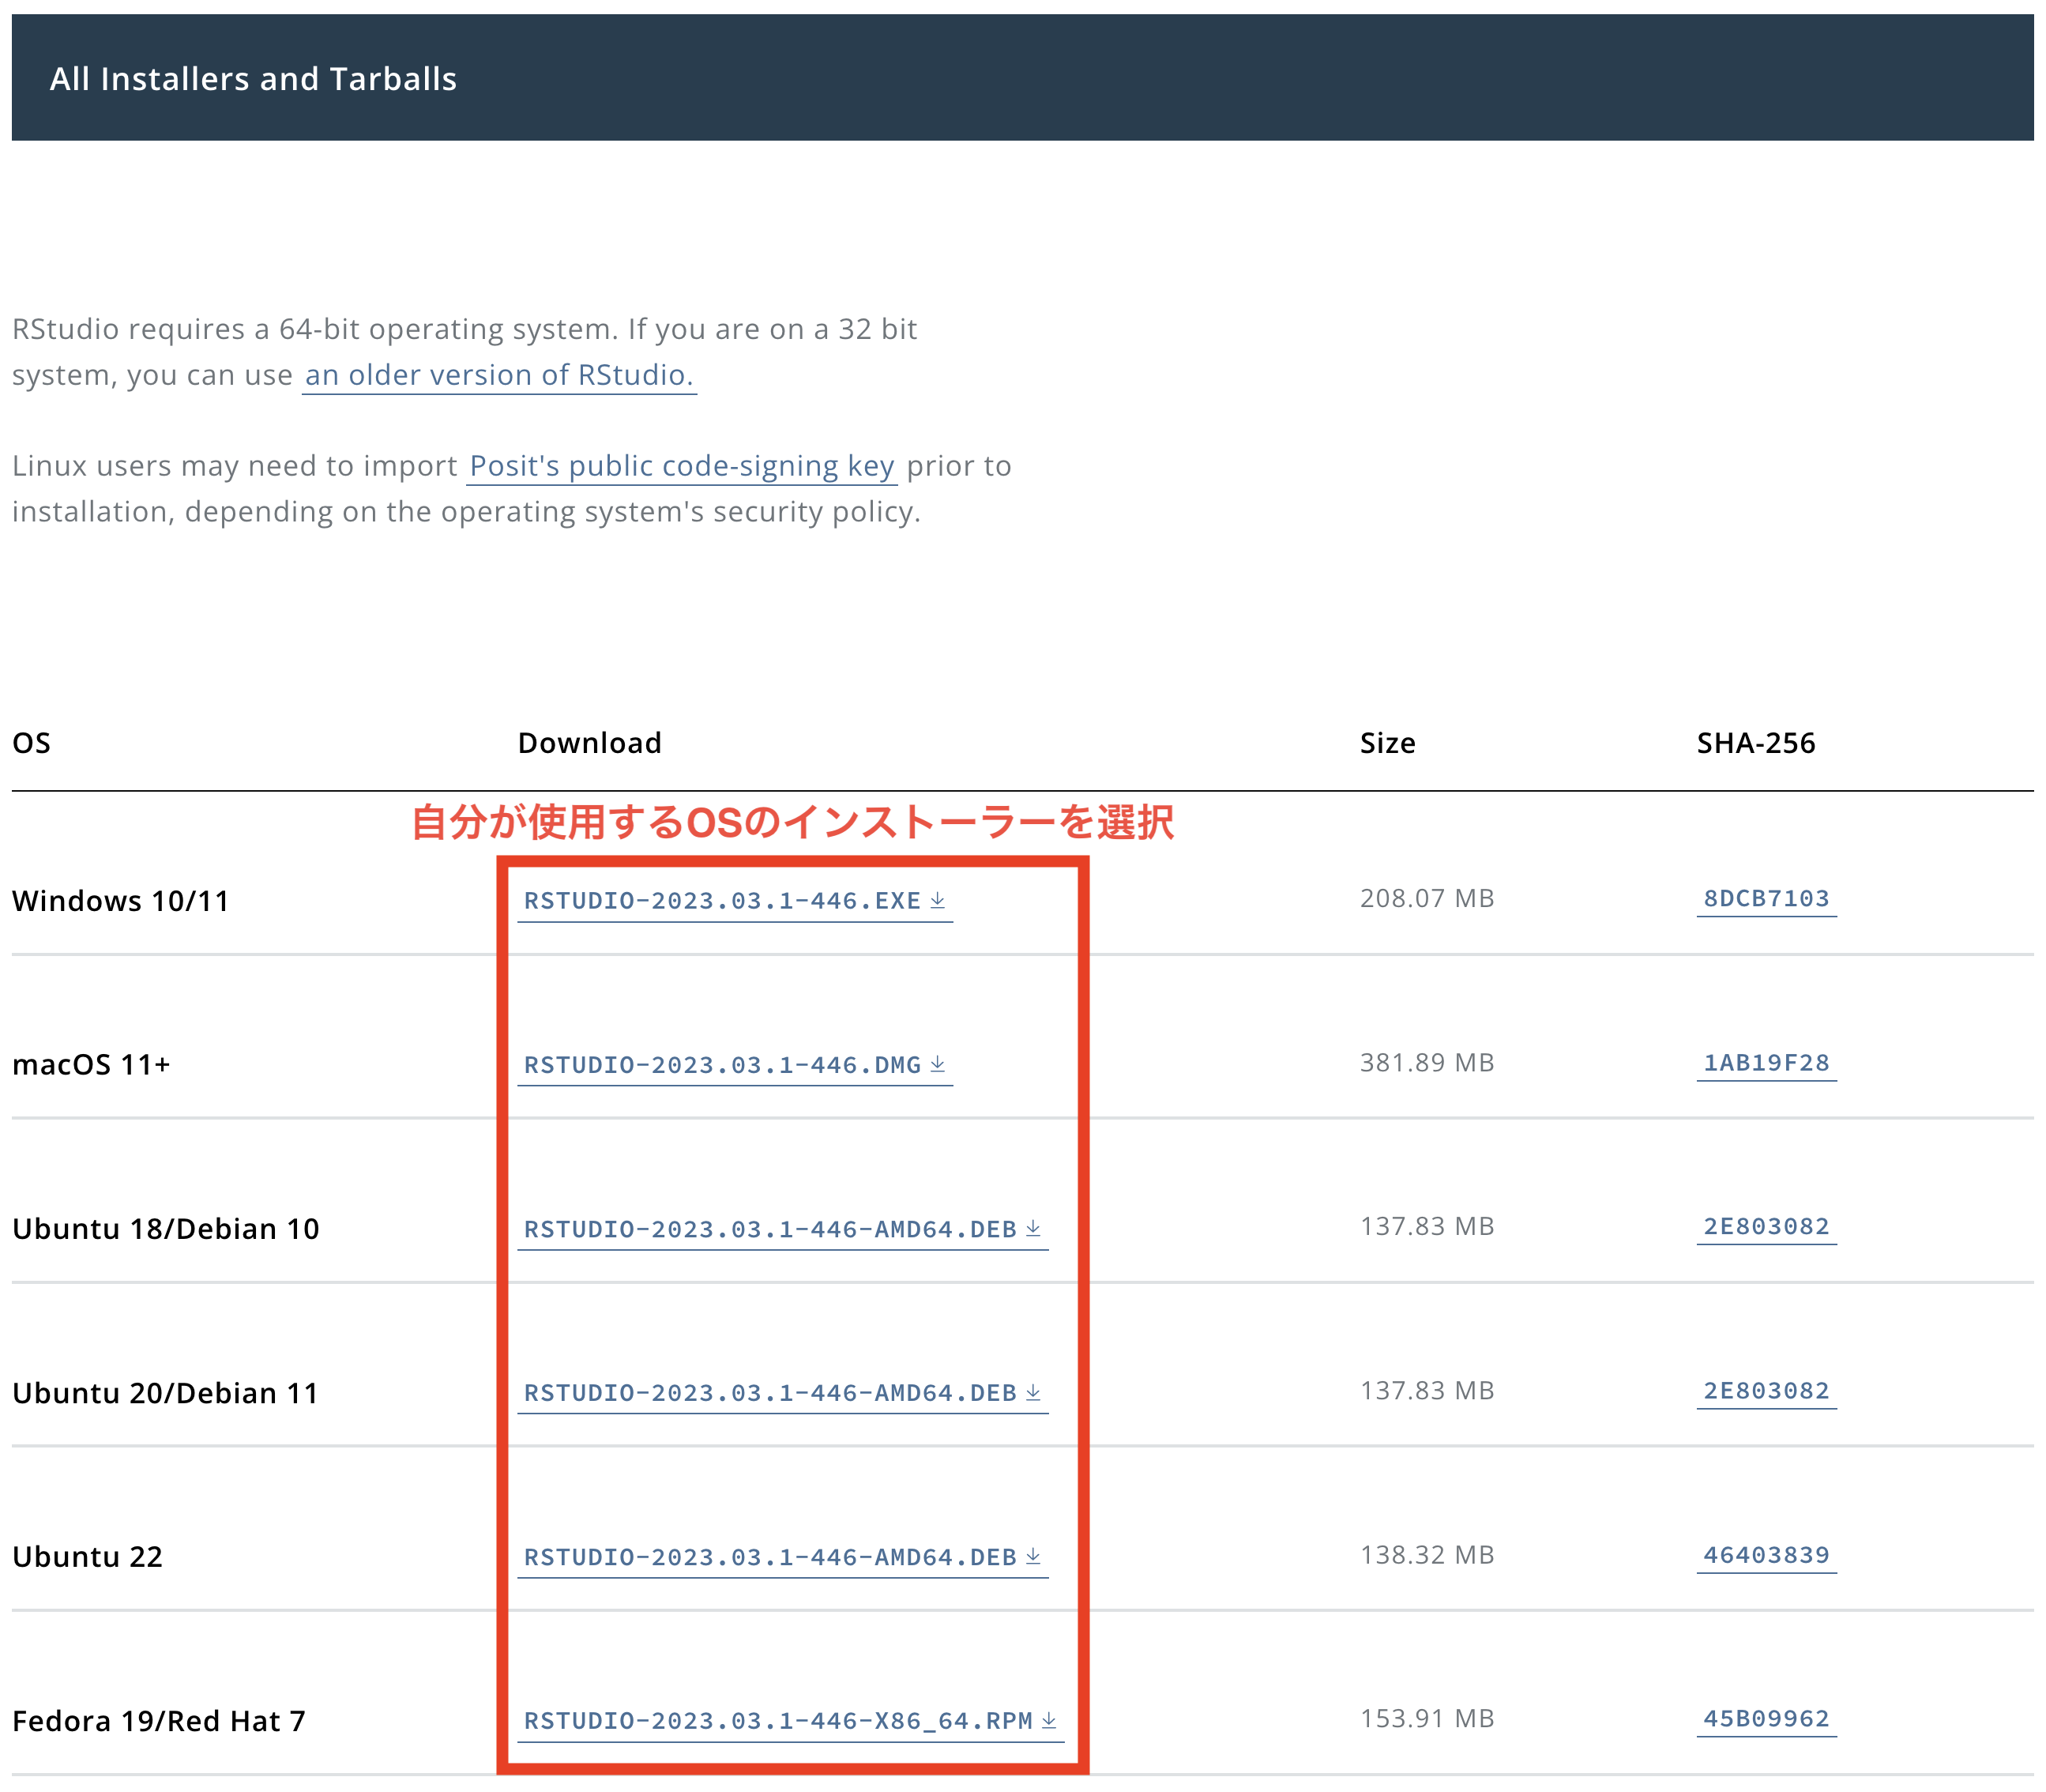Download X86_64.RPM for Fedora 19/Red Hat 7
Viewport: 2046px width, 1792px height.
tap(790, 1720)
